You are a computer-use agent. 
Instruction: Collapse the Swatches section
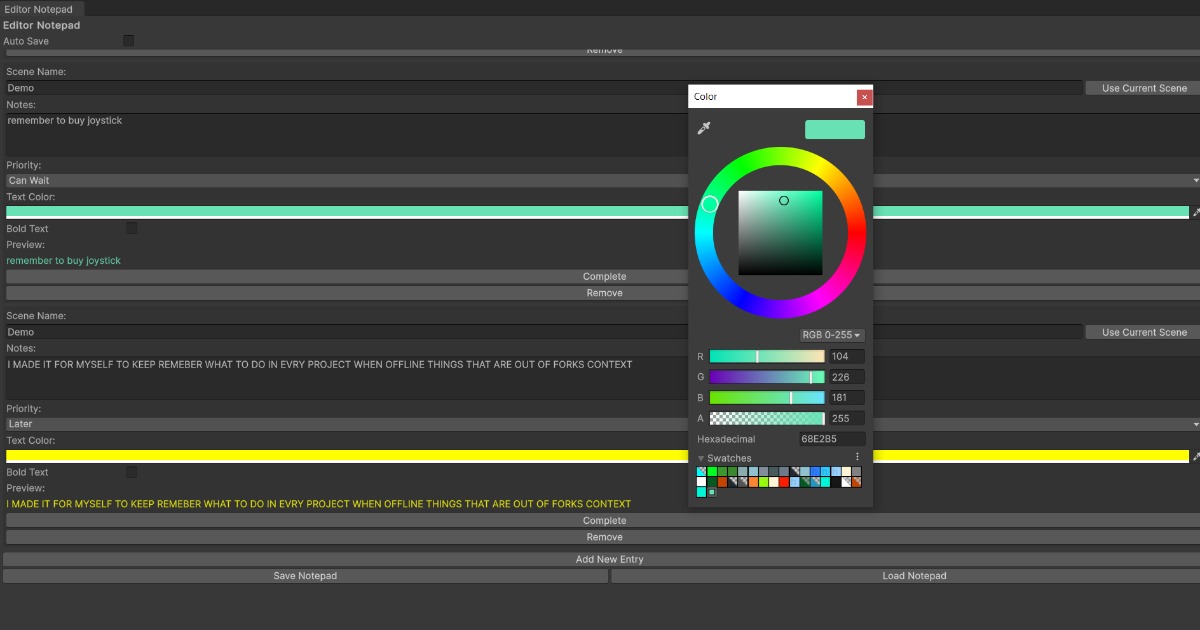[701, 457]
